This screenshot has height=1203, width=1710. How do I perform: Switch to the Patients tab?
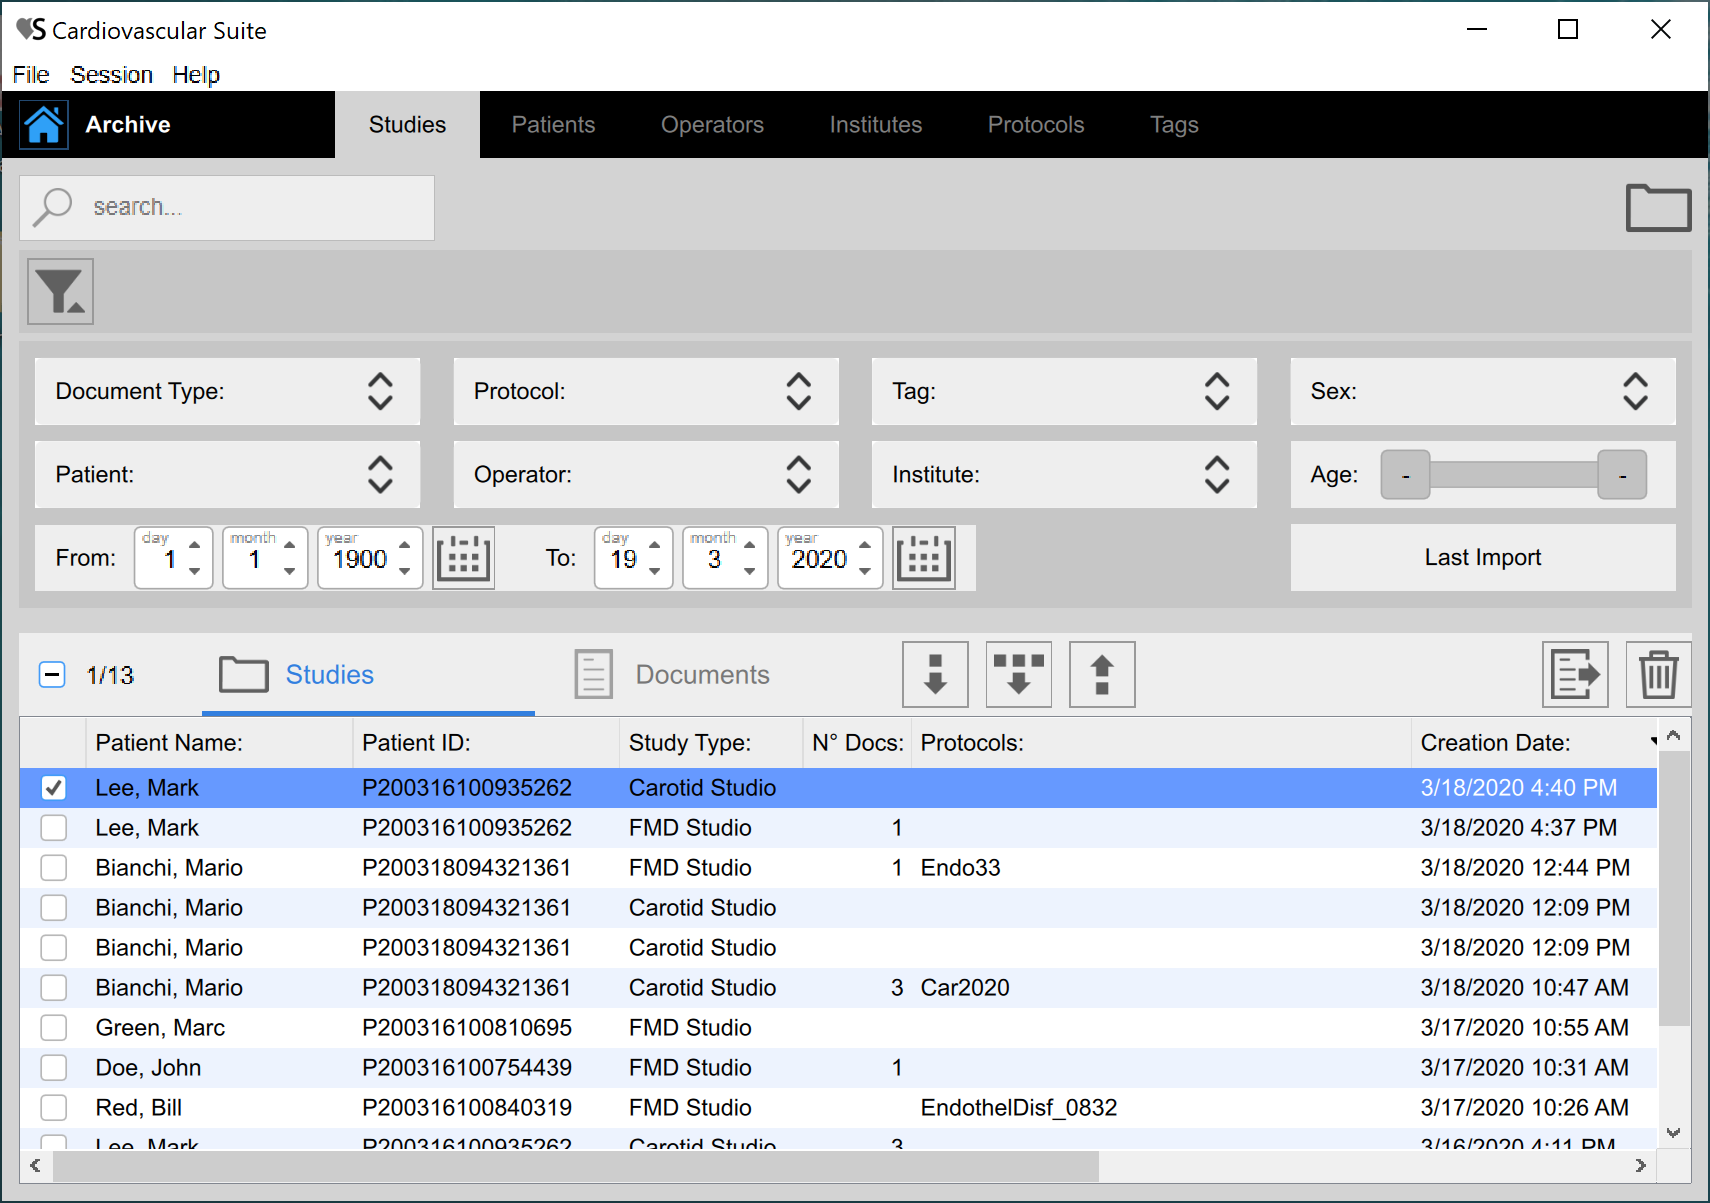pyautogui.click(x=553, y=125)
